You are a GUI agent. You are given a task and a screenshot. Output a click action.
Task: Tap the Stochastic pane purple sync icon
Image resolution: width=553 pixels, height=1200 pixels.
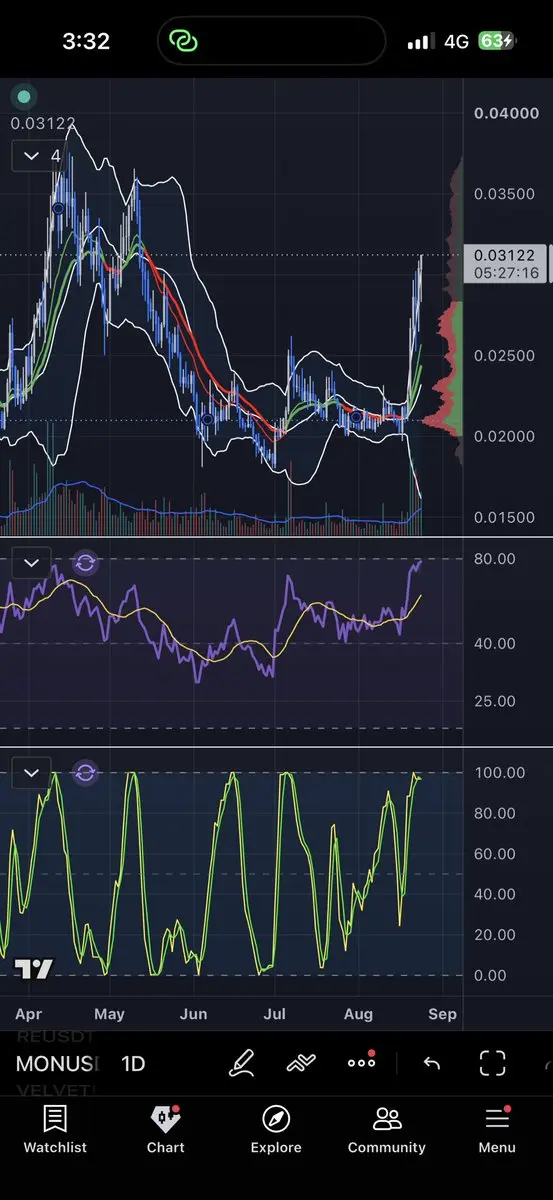(85, 772)
